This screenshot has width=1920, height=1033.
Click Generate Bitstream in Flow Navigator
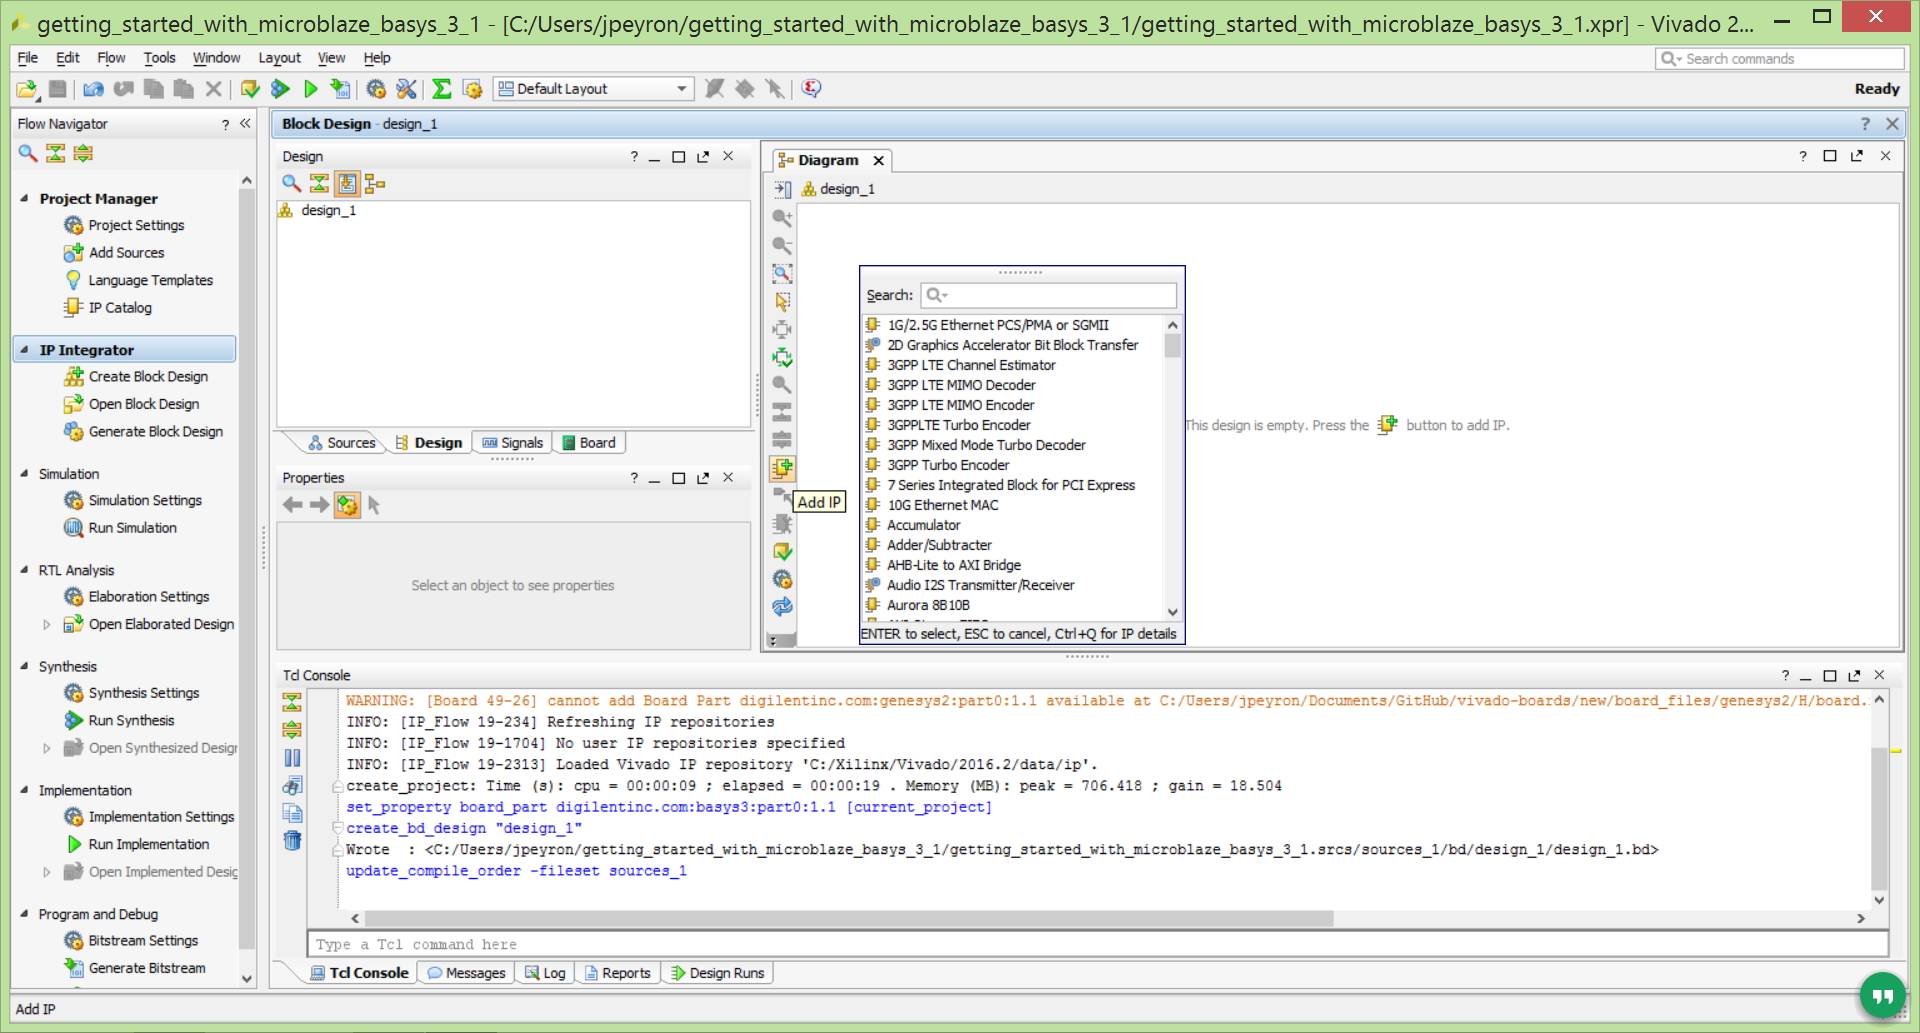146,968
